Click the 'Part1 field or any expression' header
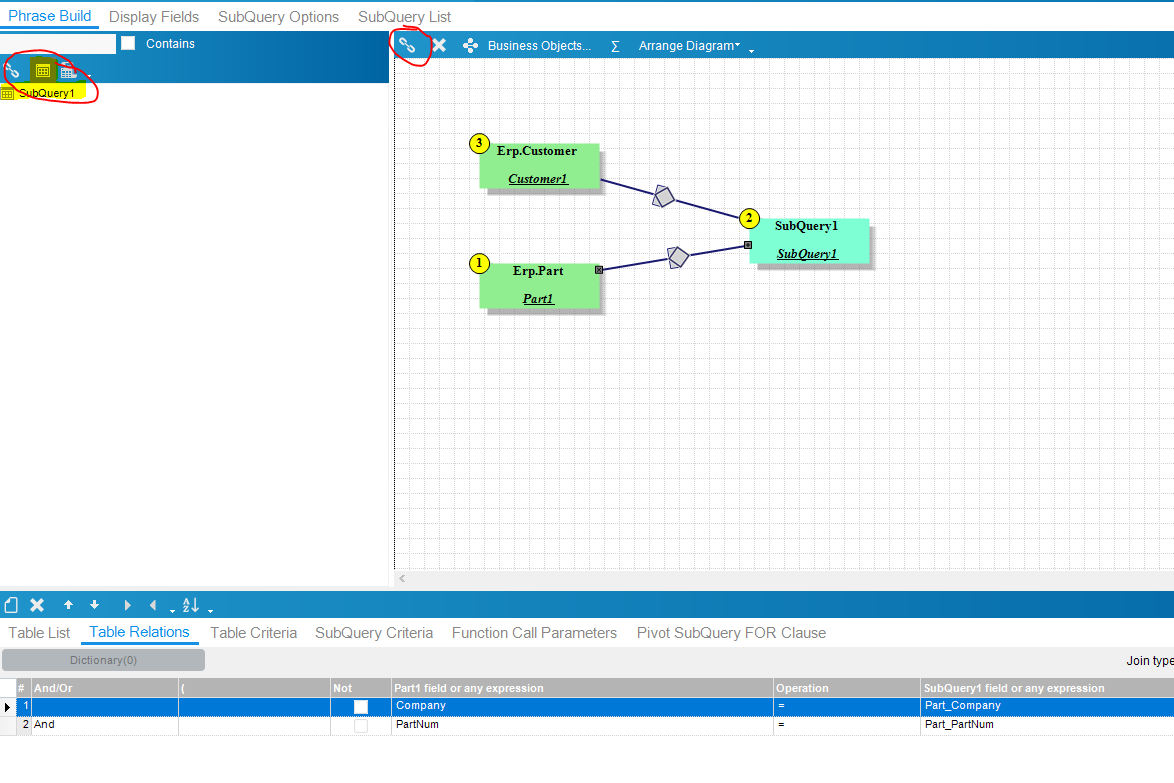1174x783 pixels. (582, 688)
